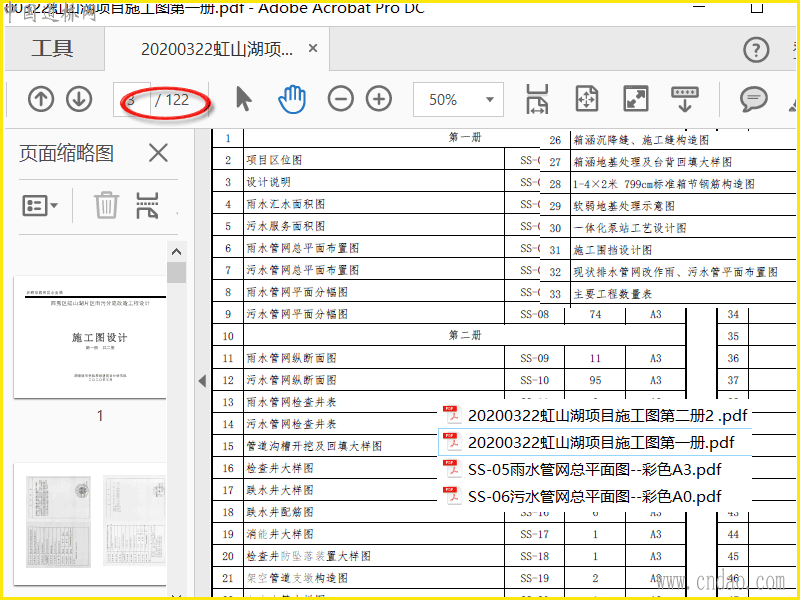
Task: Select the page 1 thumbnail
Action: coord(90,337)
